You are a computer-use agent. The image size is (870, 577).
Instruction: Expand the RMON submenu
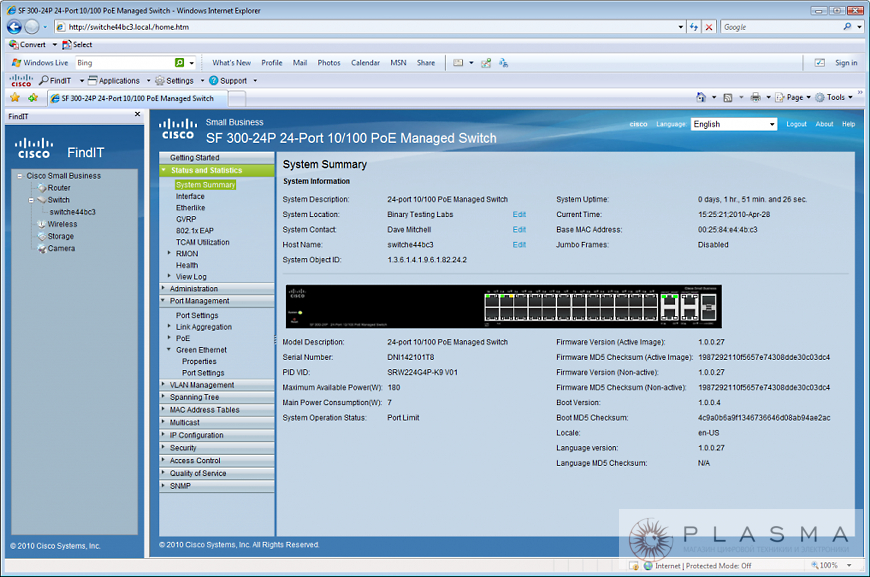pyautogui.click(x=169, y=253)
